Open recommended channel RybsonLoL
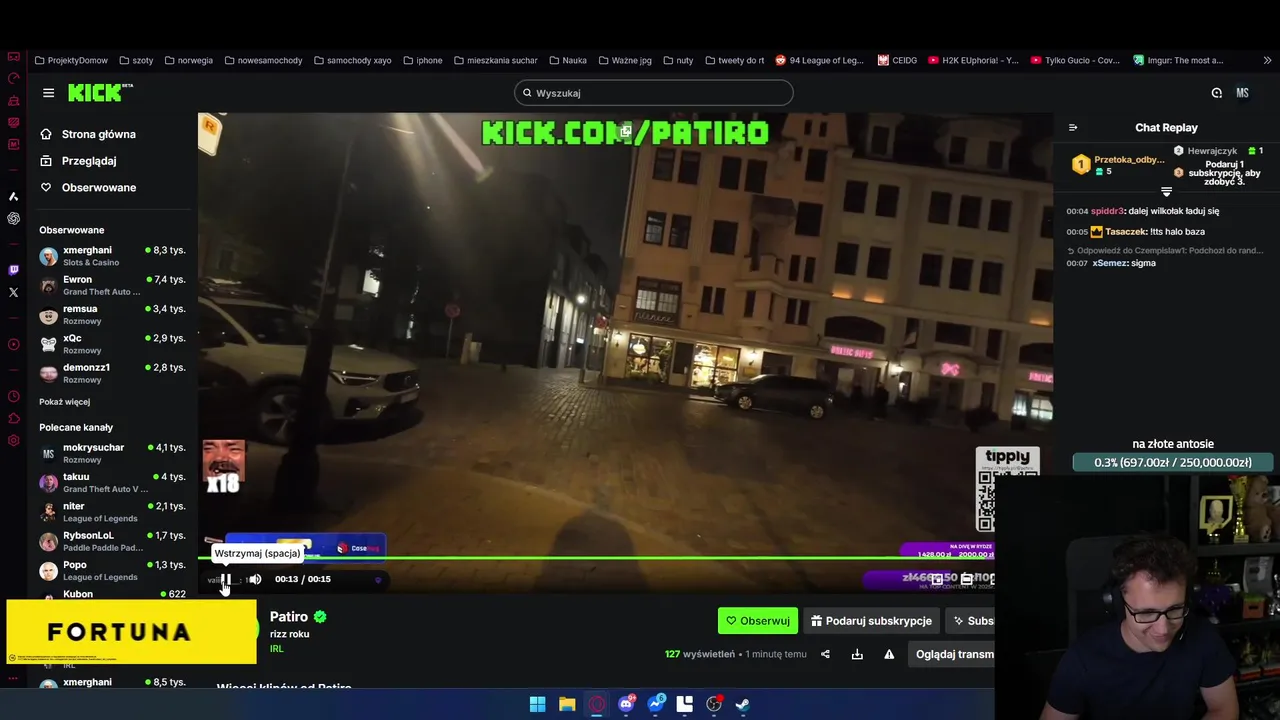 112,541
